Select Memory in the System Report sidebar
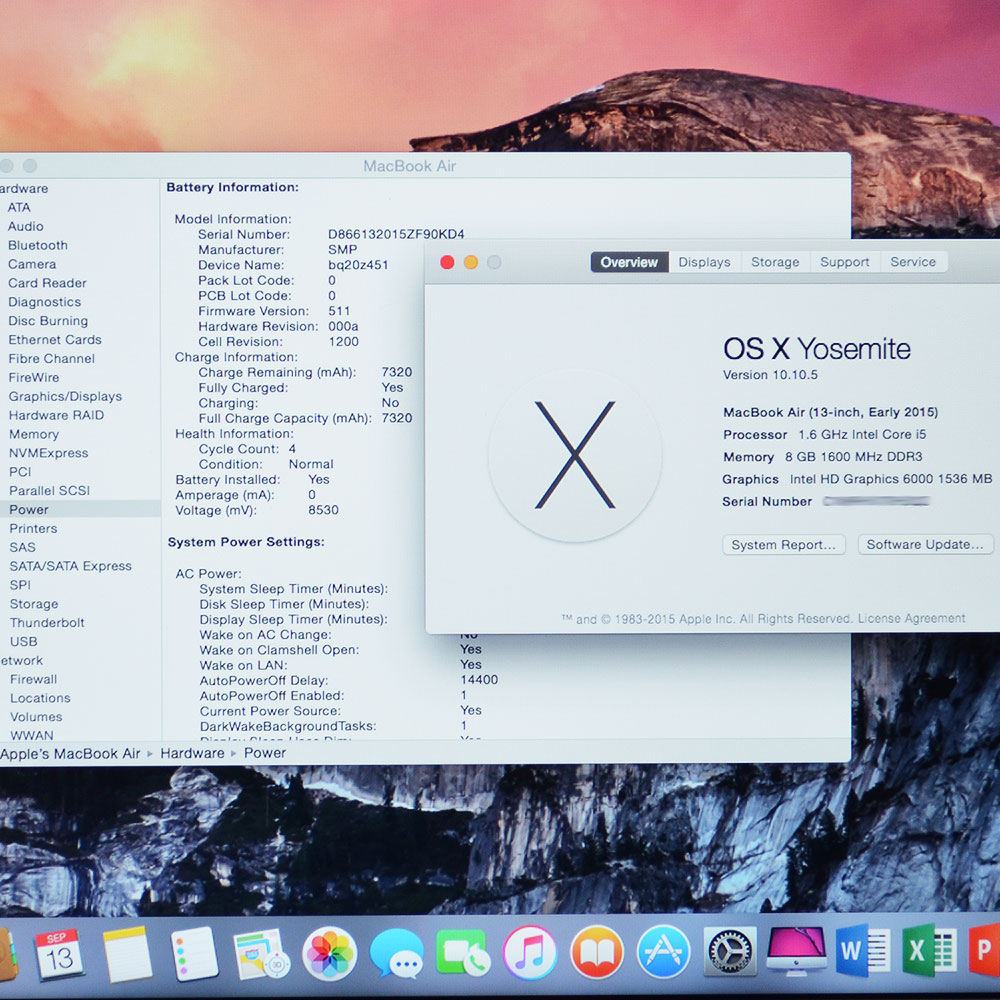Image resolution: width=1000 pixels, height=1000 pixels. tap(34, 434)
